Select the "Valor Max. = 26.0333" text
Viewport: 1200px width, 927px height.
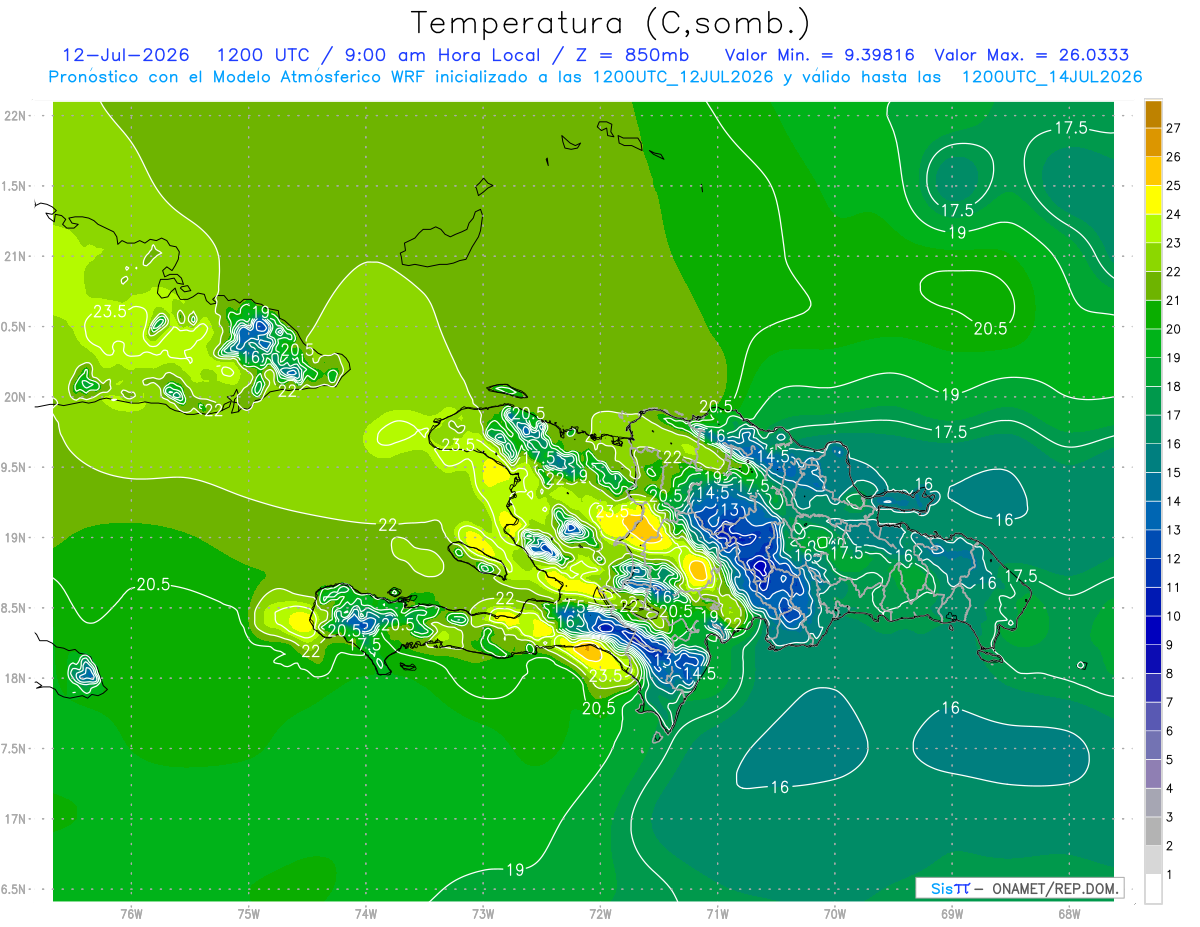coord(1032,55)
